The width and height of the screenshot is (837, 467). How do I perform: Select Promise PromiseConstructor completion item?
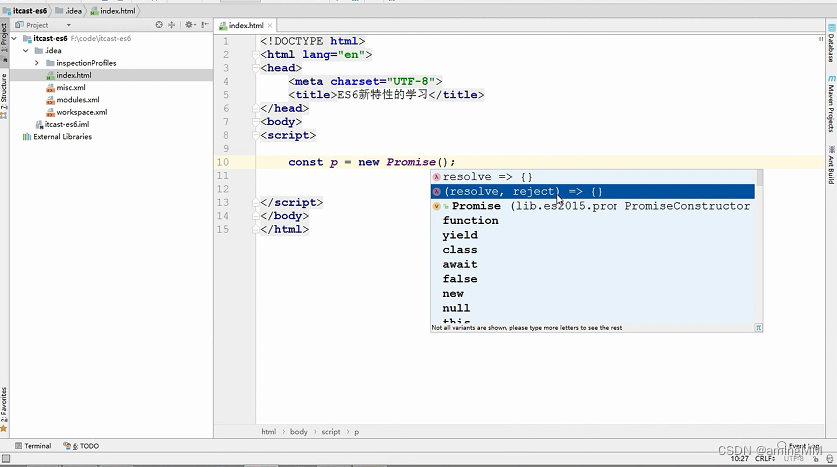coord(593,206)
